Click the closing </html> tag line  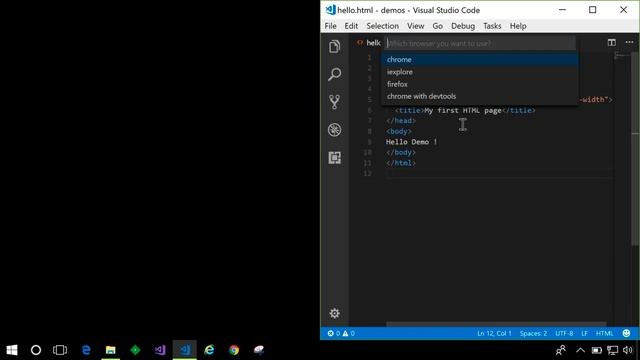point(401,163)
